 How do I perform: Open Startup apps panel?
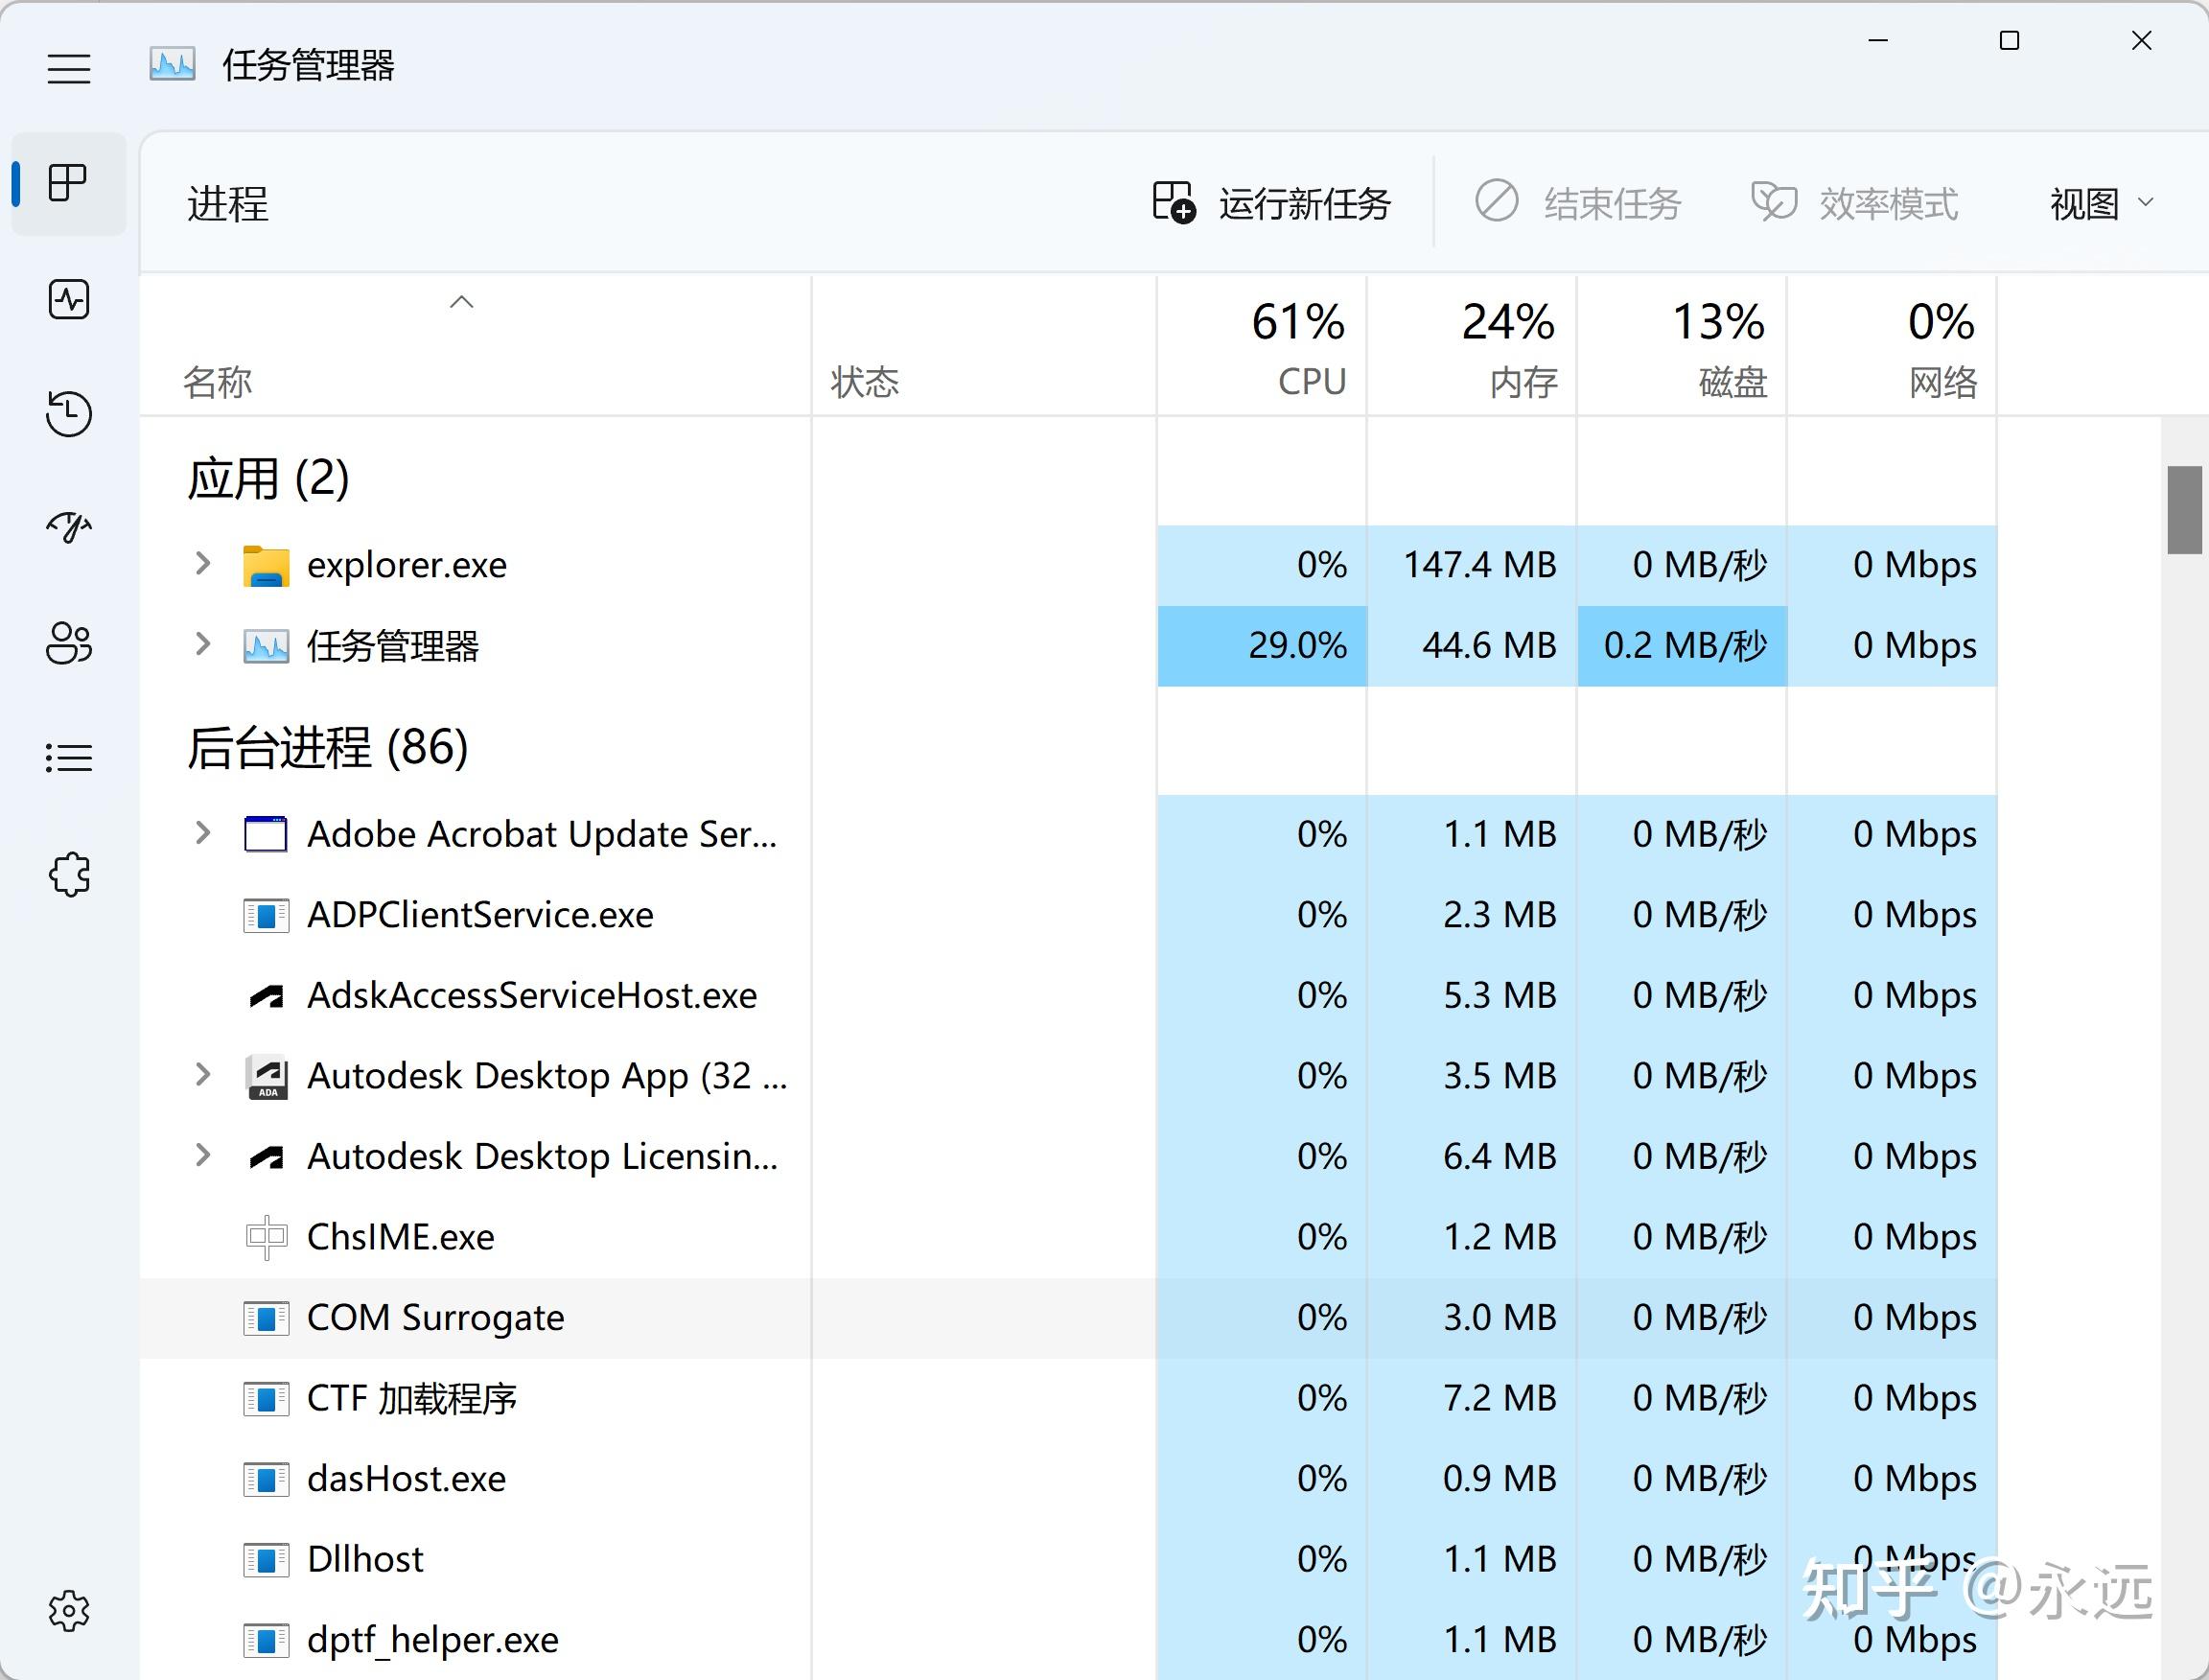point(69,523)
